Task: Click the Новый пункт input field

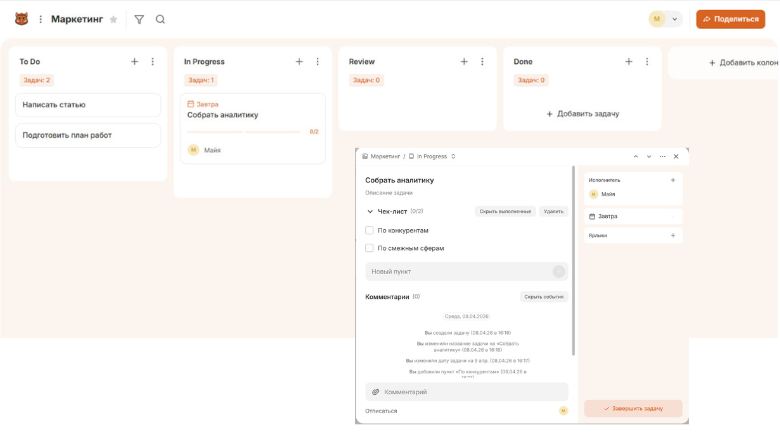Action: click(x=458, y=271)
